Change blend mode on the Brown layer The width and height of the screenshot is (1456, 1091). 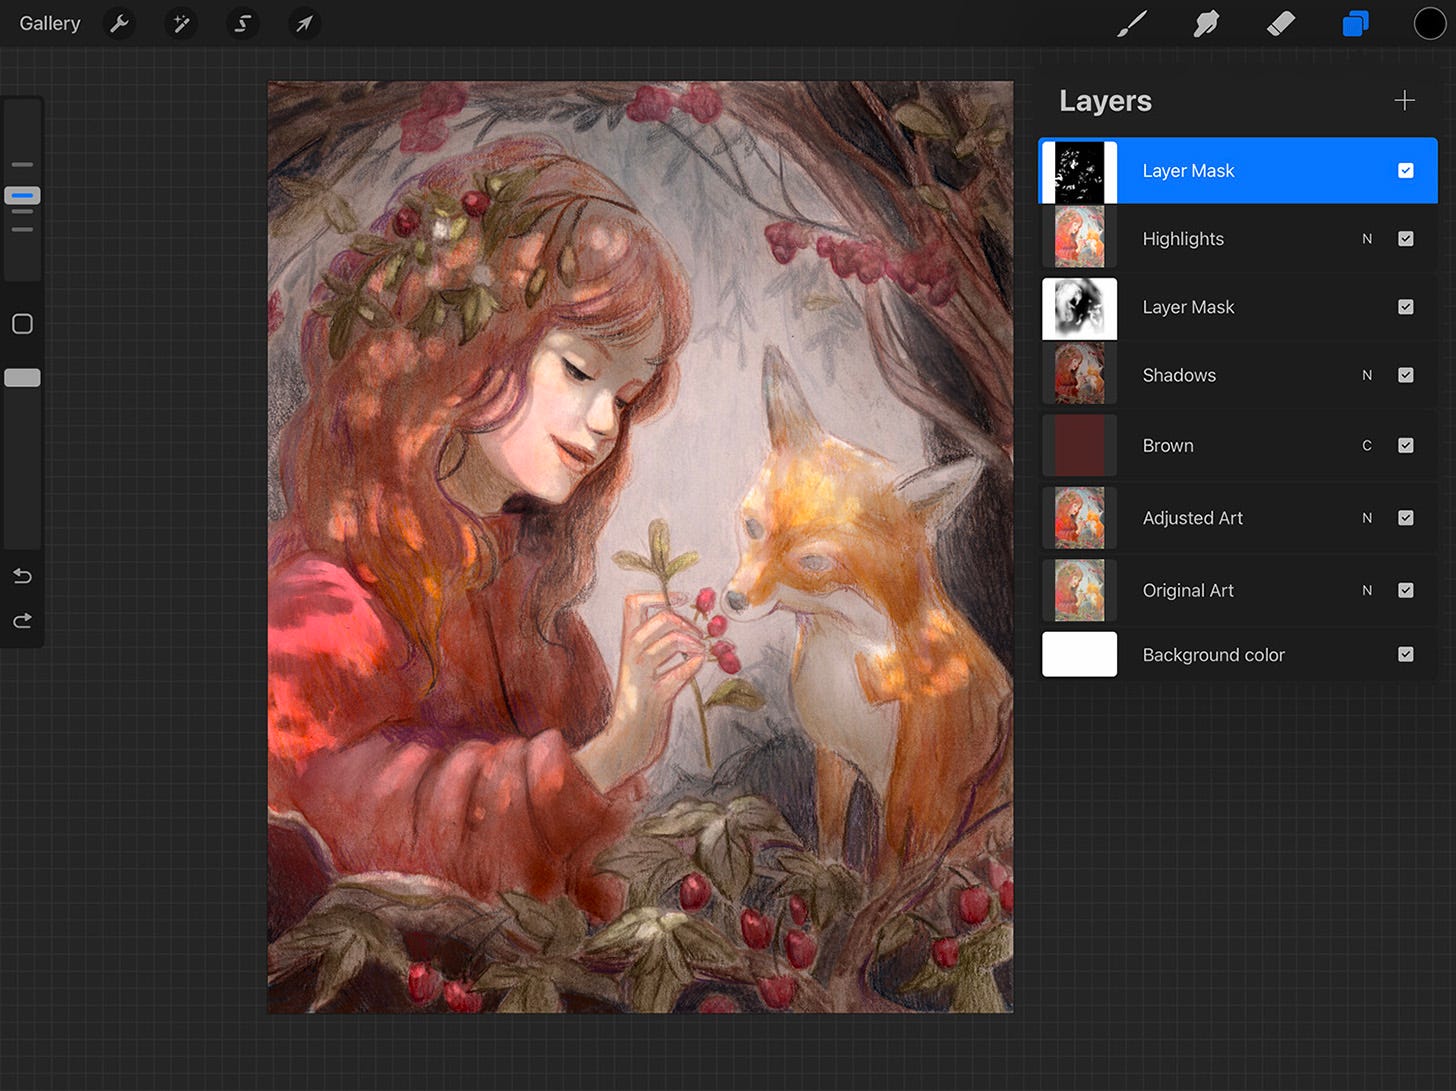tap(1367, 445)
